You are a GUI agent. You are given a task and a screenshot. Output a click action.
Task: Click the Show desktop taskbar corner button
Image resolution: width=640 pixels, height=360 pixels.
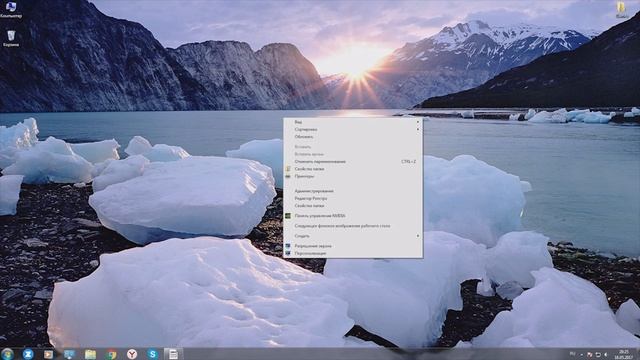coord(637,354)
